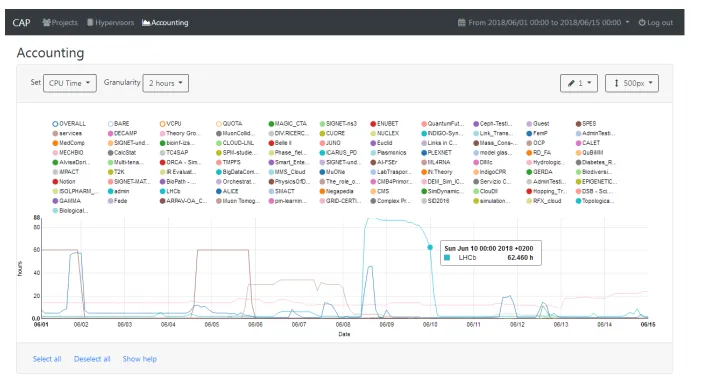
Task: Click the admin teal legend marker
Action: (x=110, y=191)
